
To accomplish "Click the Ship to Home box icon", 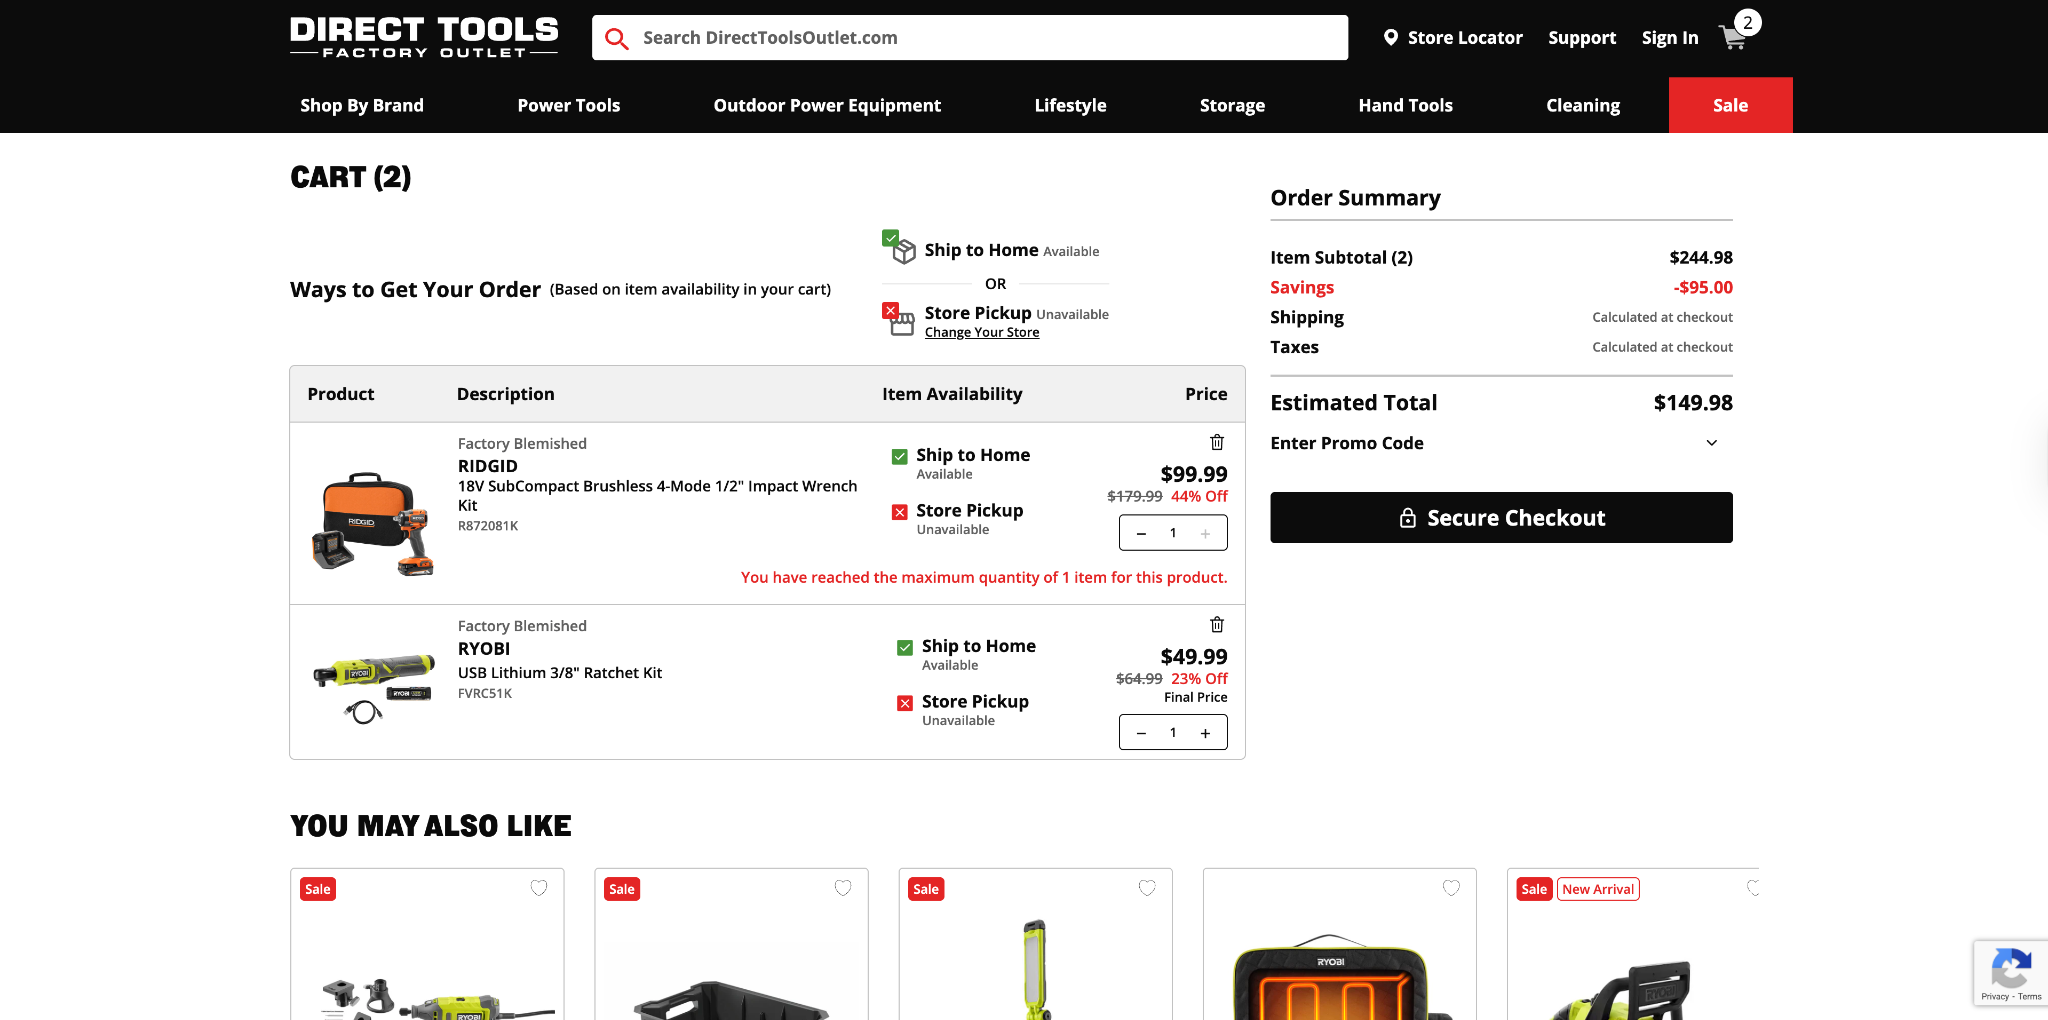I will click(900, 250).
